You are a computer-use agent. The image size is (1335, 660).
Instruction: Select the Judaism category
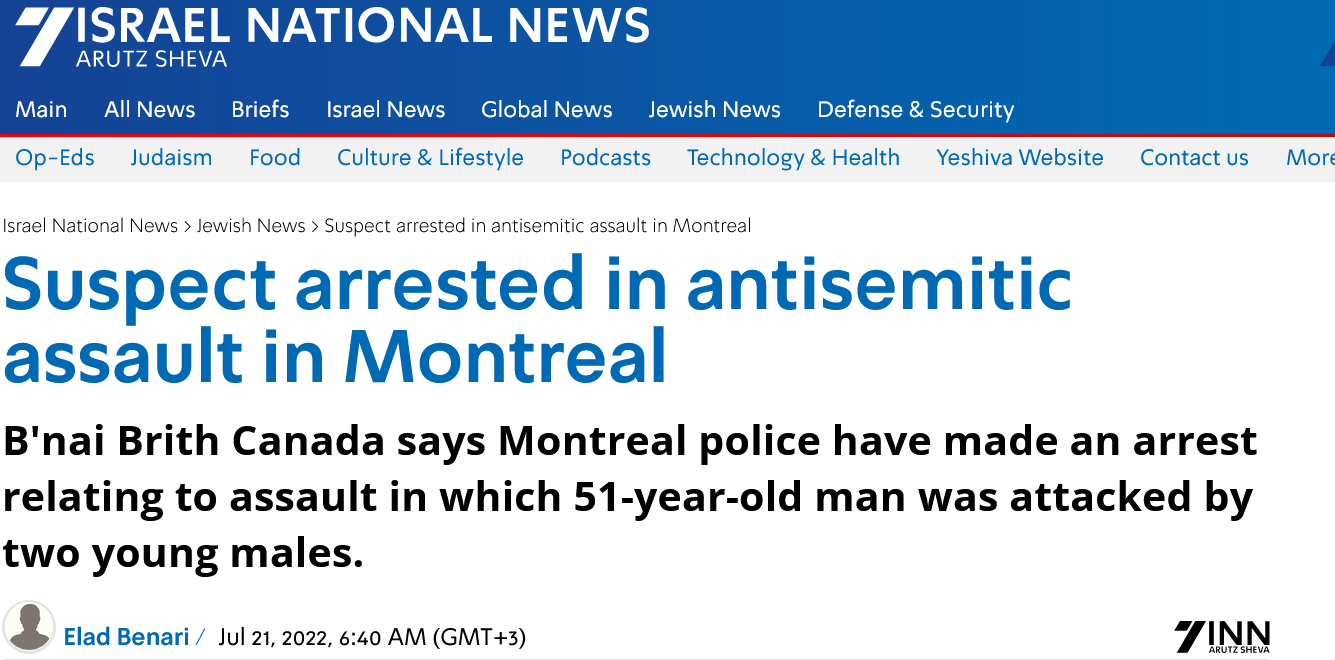click(171, 158)
